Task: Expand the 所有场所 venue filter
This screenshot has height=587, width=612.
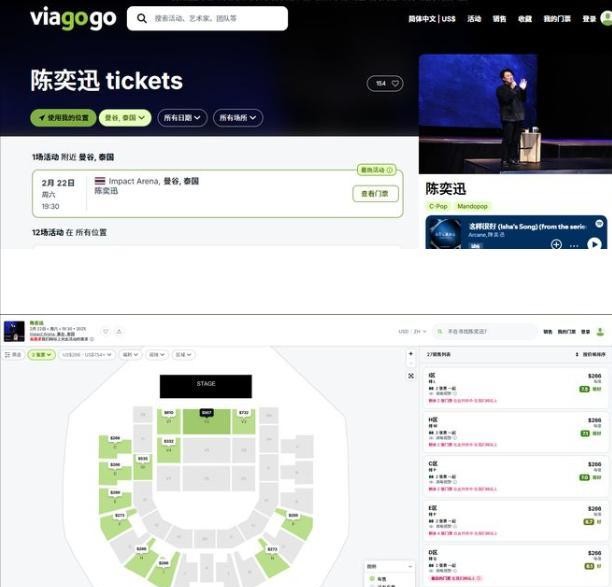Action: click(238, 118)
